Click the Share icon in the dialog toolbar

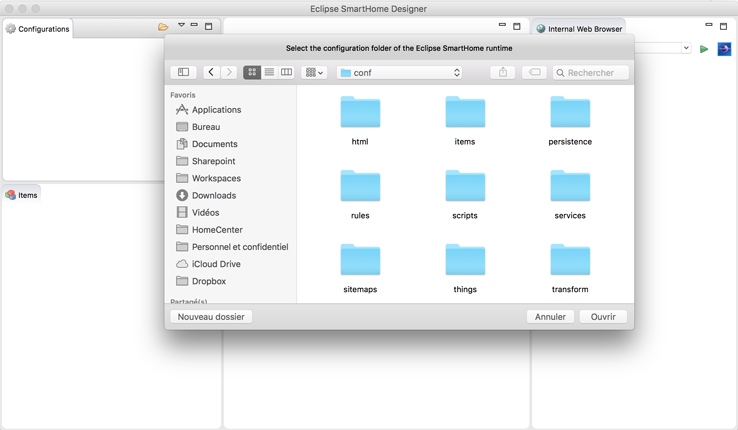point(503,72)
